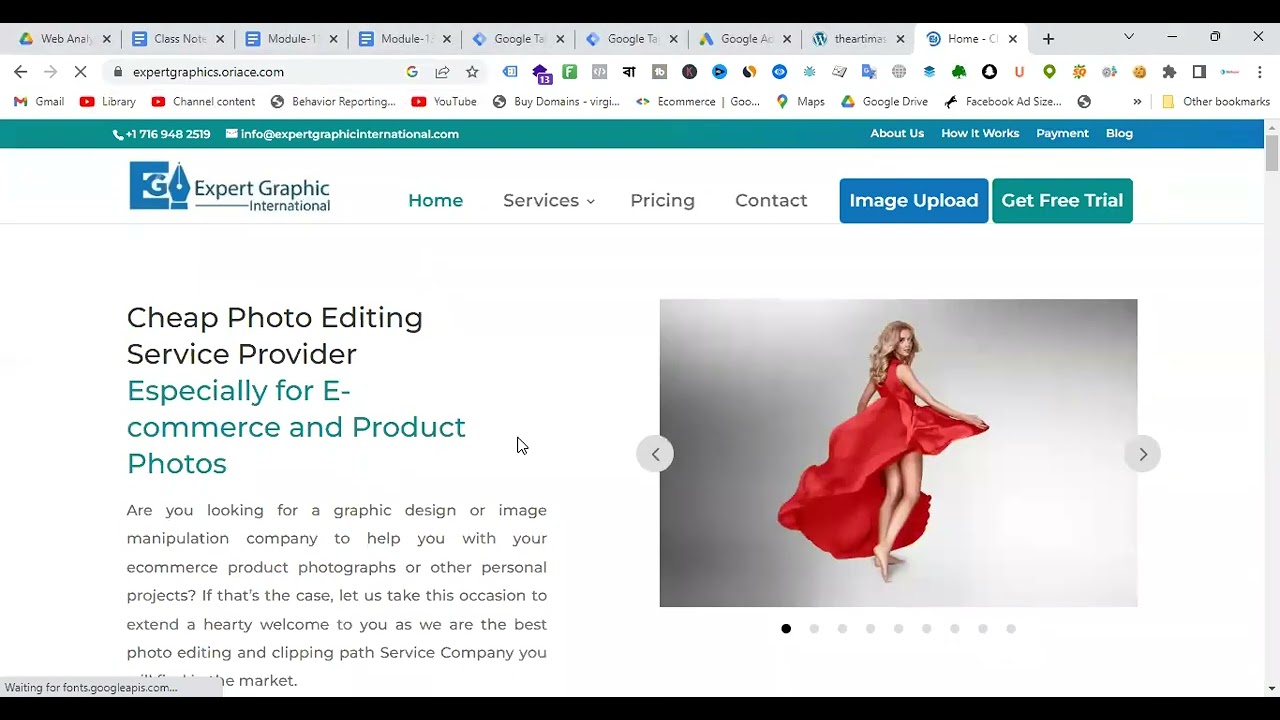Open the Pricing menu item
Image resolution: width=1280 pixels, height=720 pixels.
(x=662, y=200)
